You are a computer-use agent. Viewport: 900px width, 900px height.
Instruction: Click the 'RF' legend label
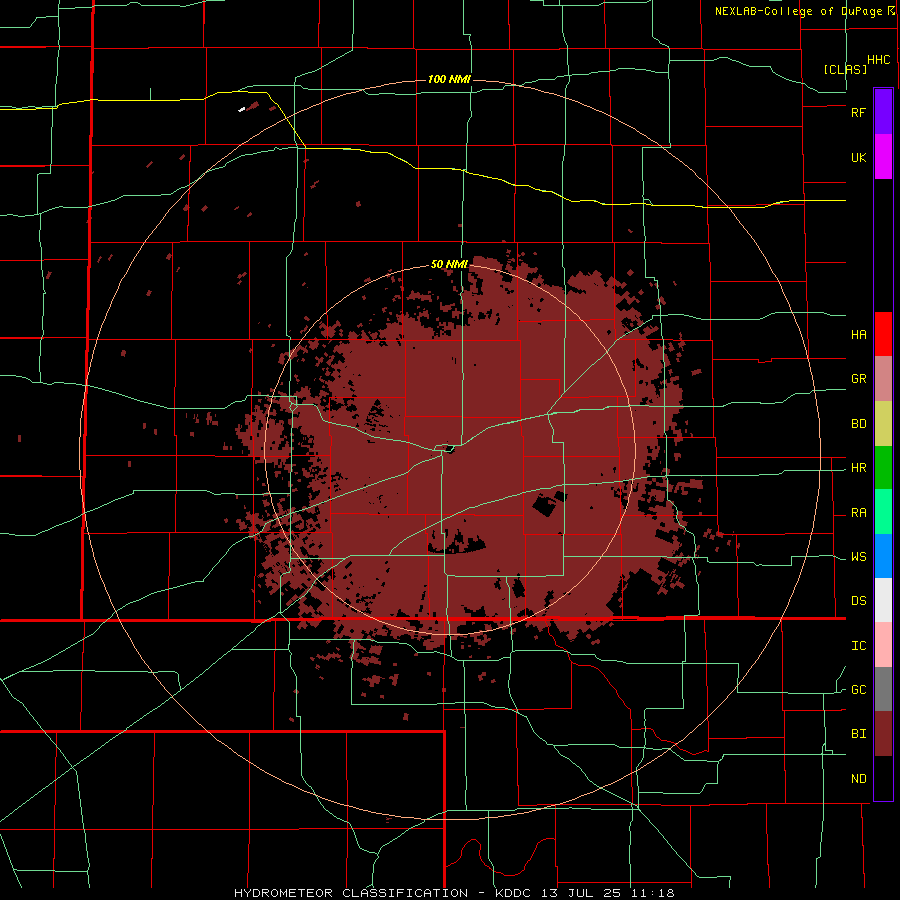858,112
